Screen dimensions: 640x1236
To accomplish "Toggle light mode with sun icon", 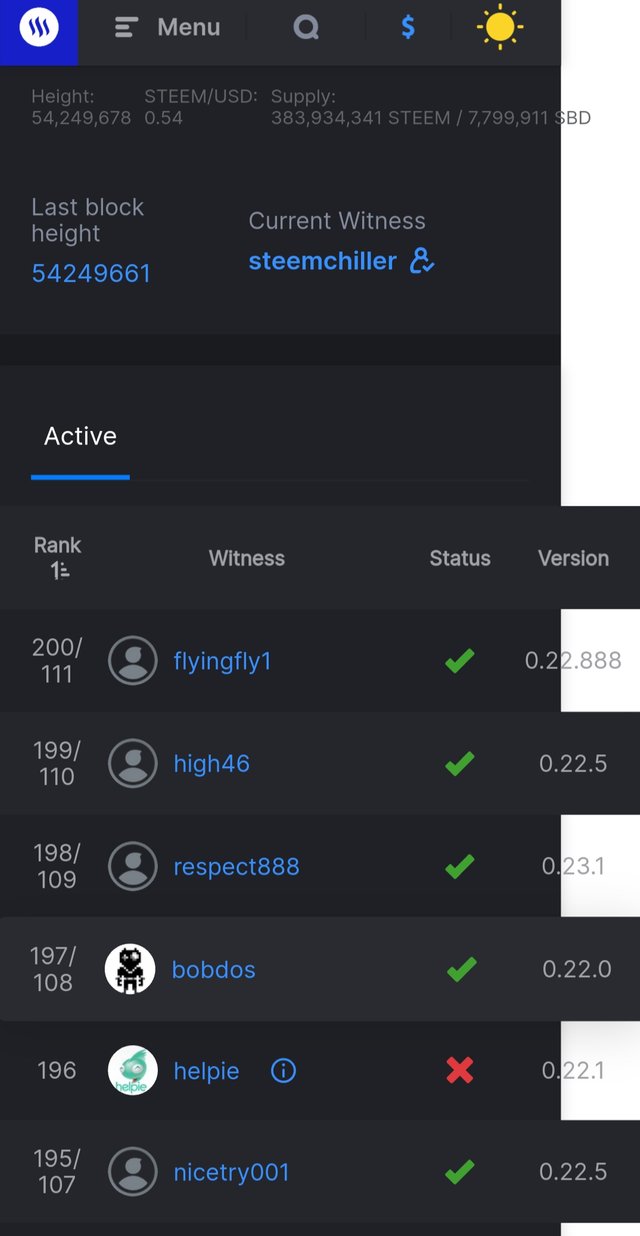I will coord(499,28).
